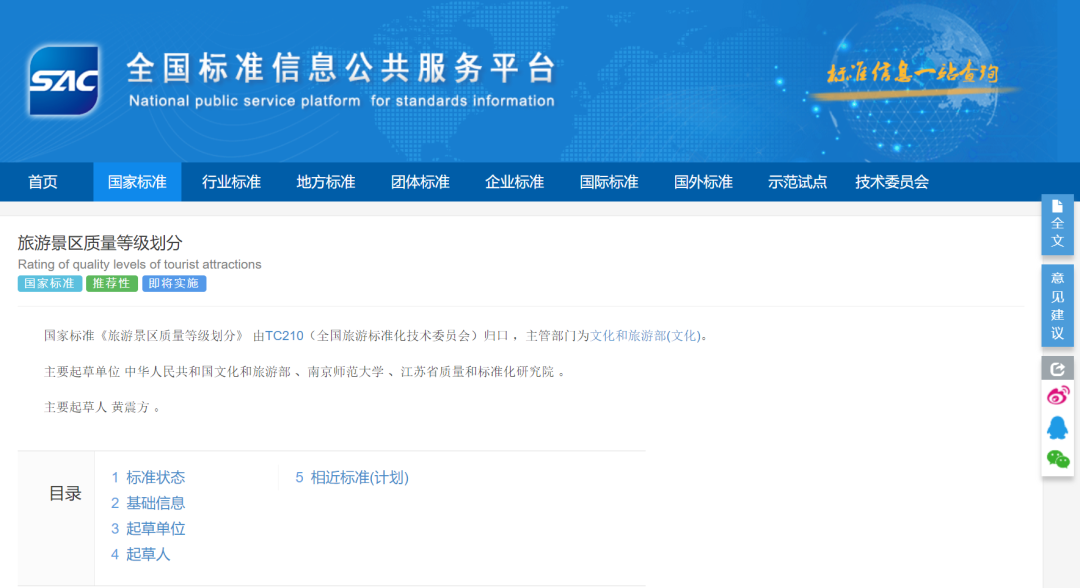Jump to 4 起草人 section

click(141, 554)
